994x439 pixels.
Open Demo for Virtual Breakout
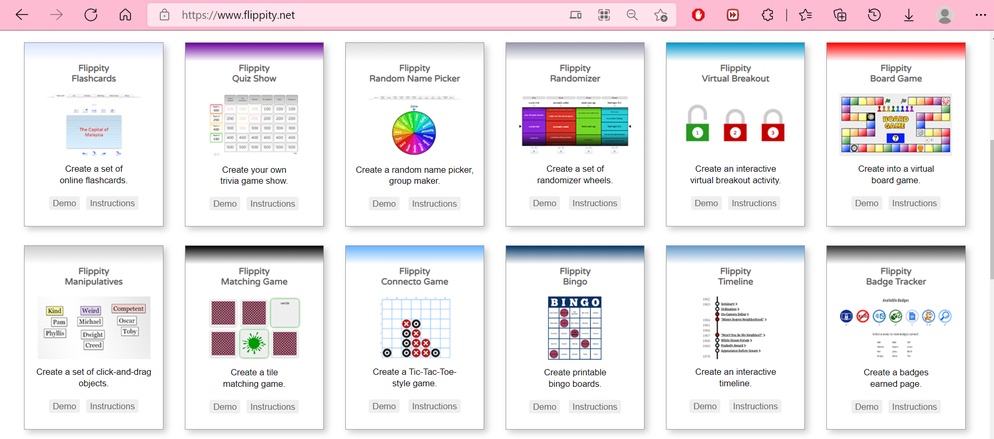(706, 203)
